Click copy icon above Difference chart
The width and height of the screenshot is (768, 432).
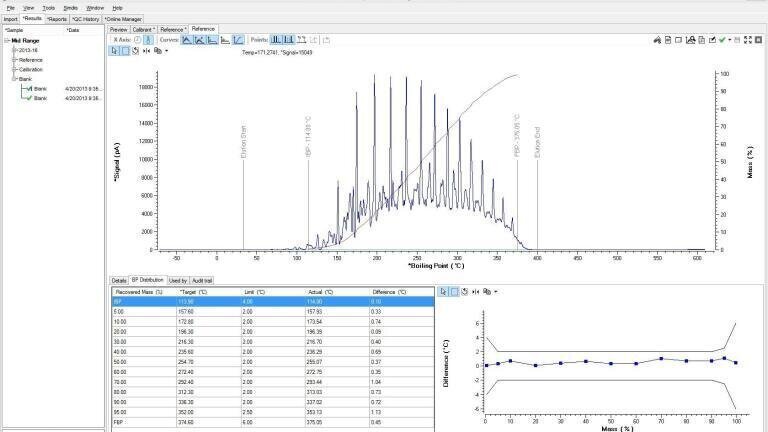coord(487,291)
